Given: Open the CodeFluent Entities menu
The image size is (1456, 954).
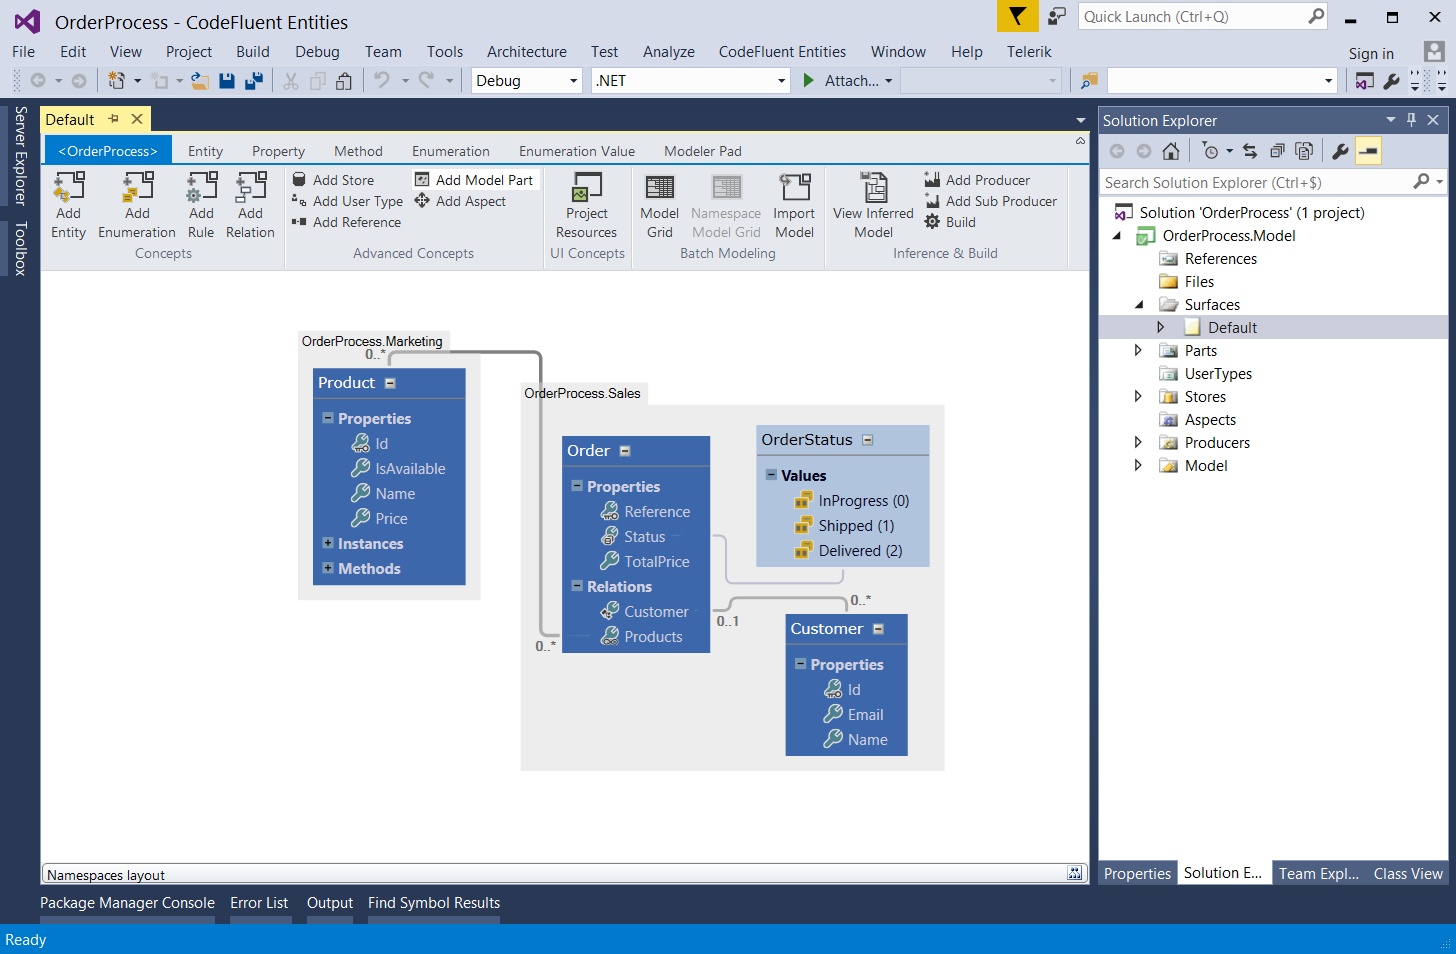Looking at the screenshot, I should (782, 52).
